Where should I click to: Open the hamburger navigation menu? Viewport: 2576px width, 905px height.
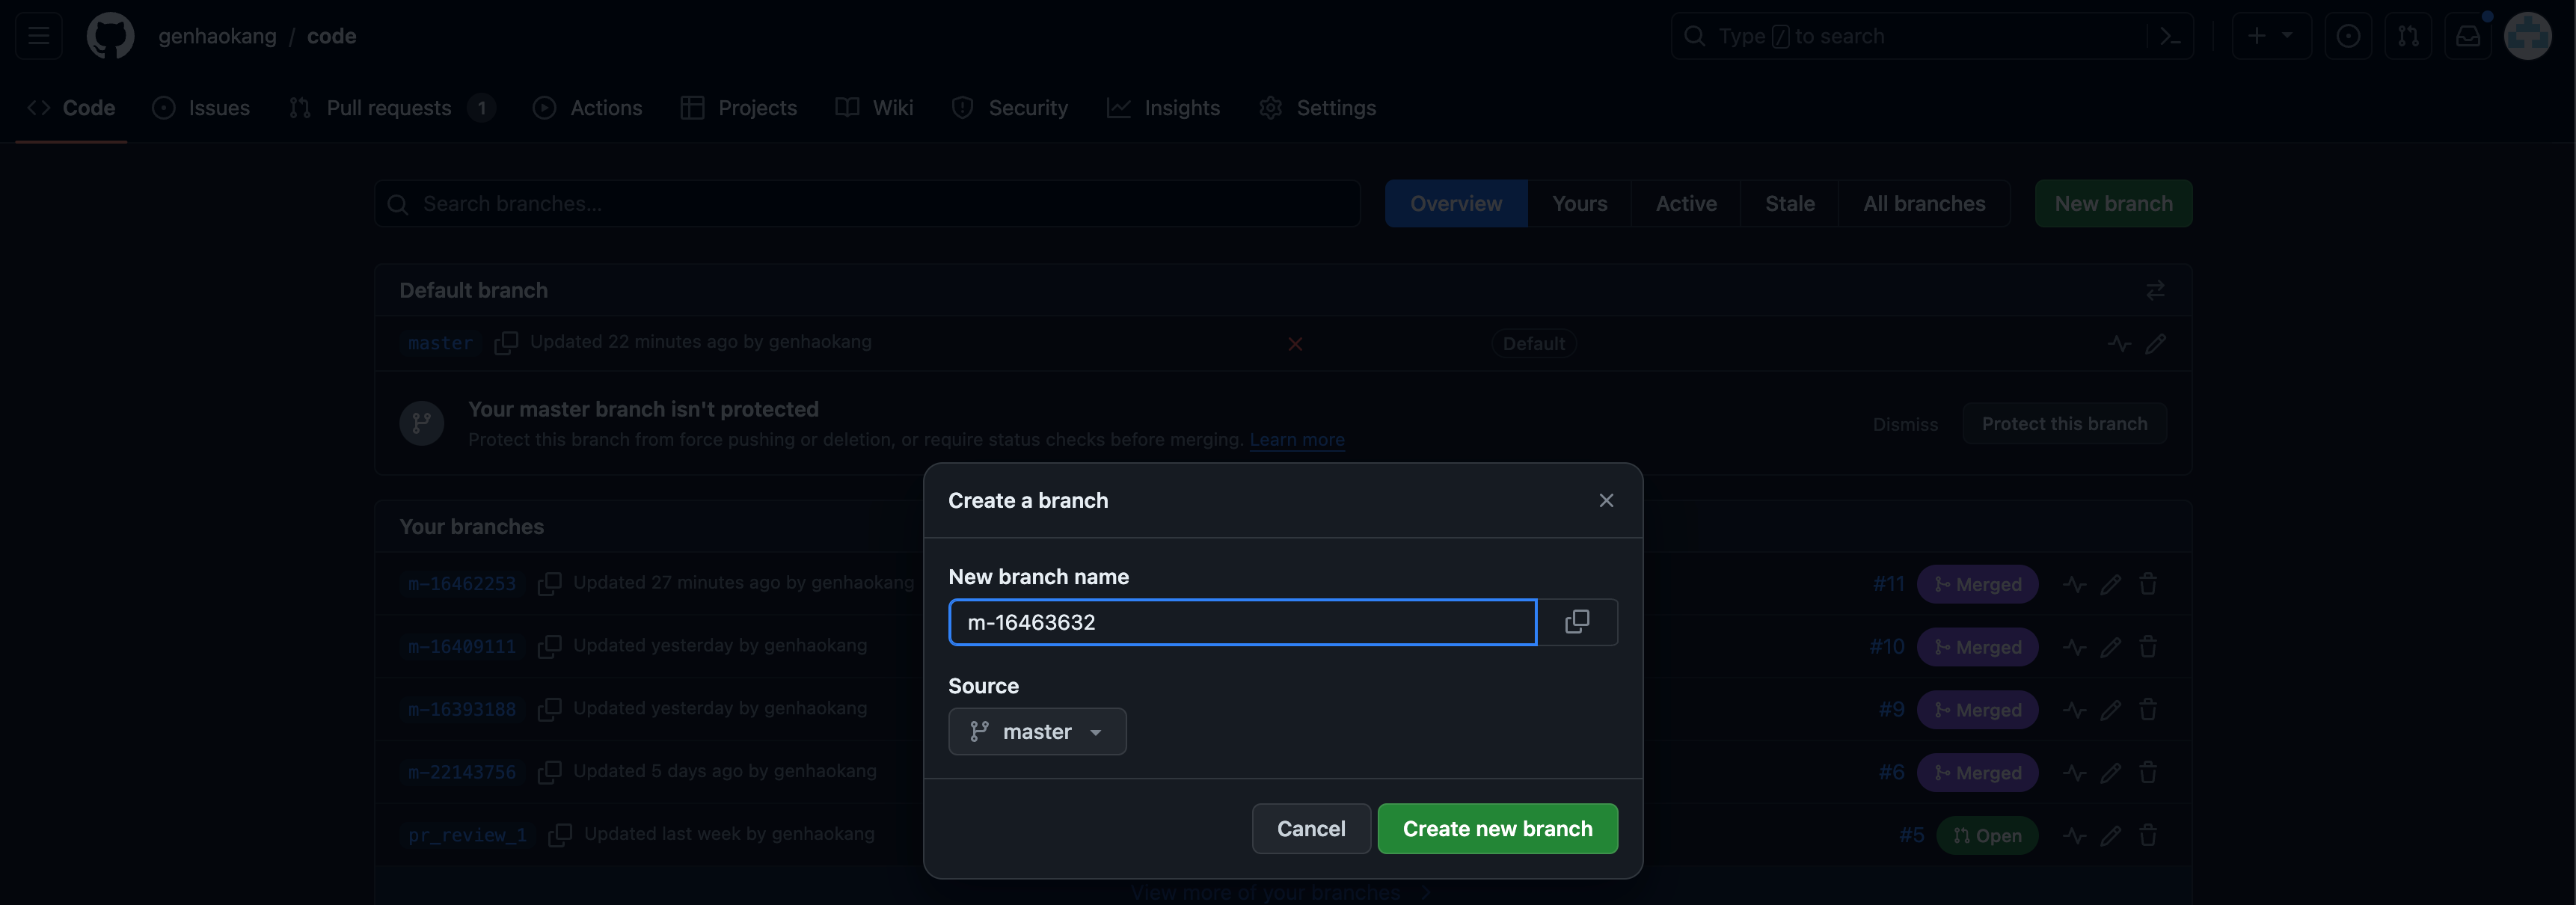39,36
